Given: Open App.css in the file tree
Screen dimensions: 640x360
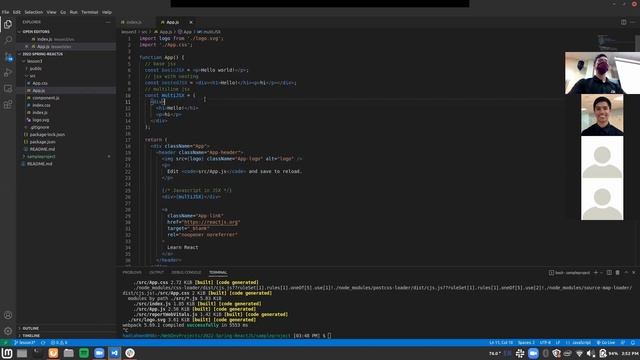Looking at the screenshot, I should click(x=40, y=83).
